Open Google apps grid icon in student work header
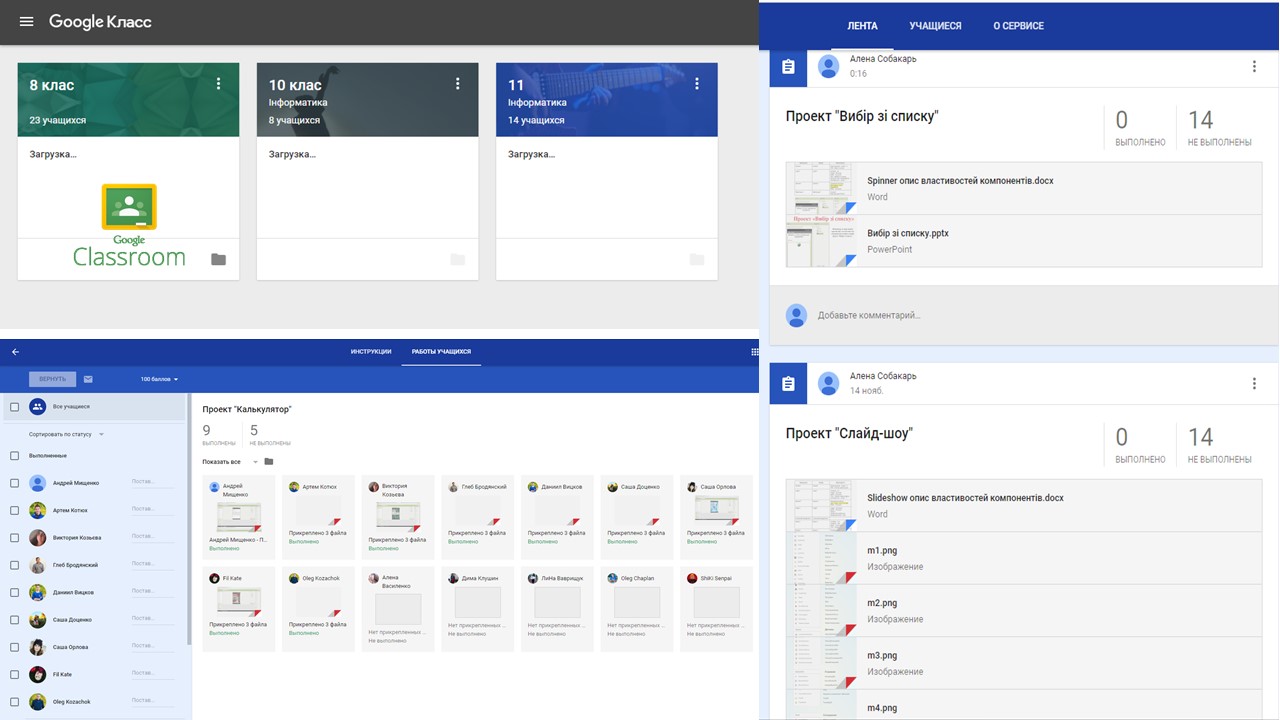The width and height of the screenshot is (1280, 720). (755, 352)
